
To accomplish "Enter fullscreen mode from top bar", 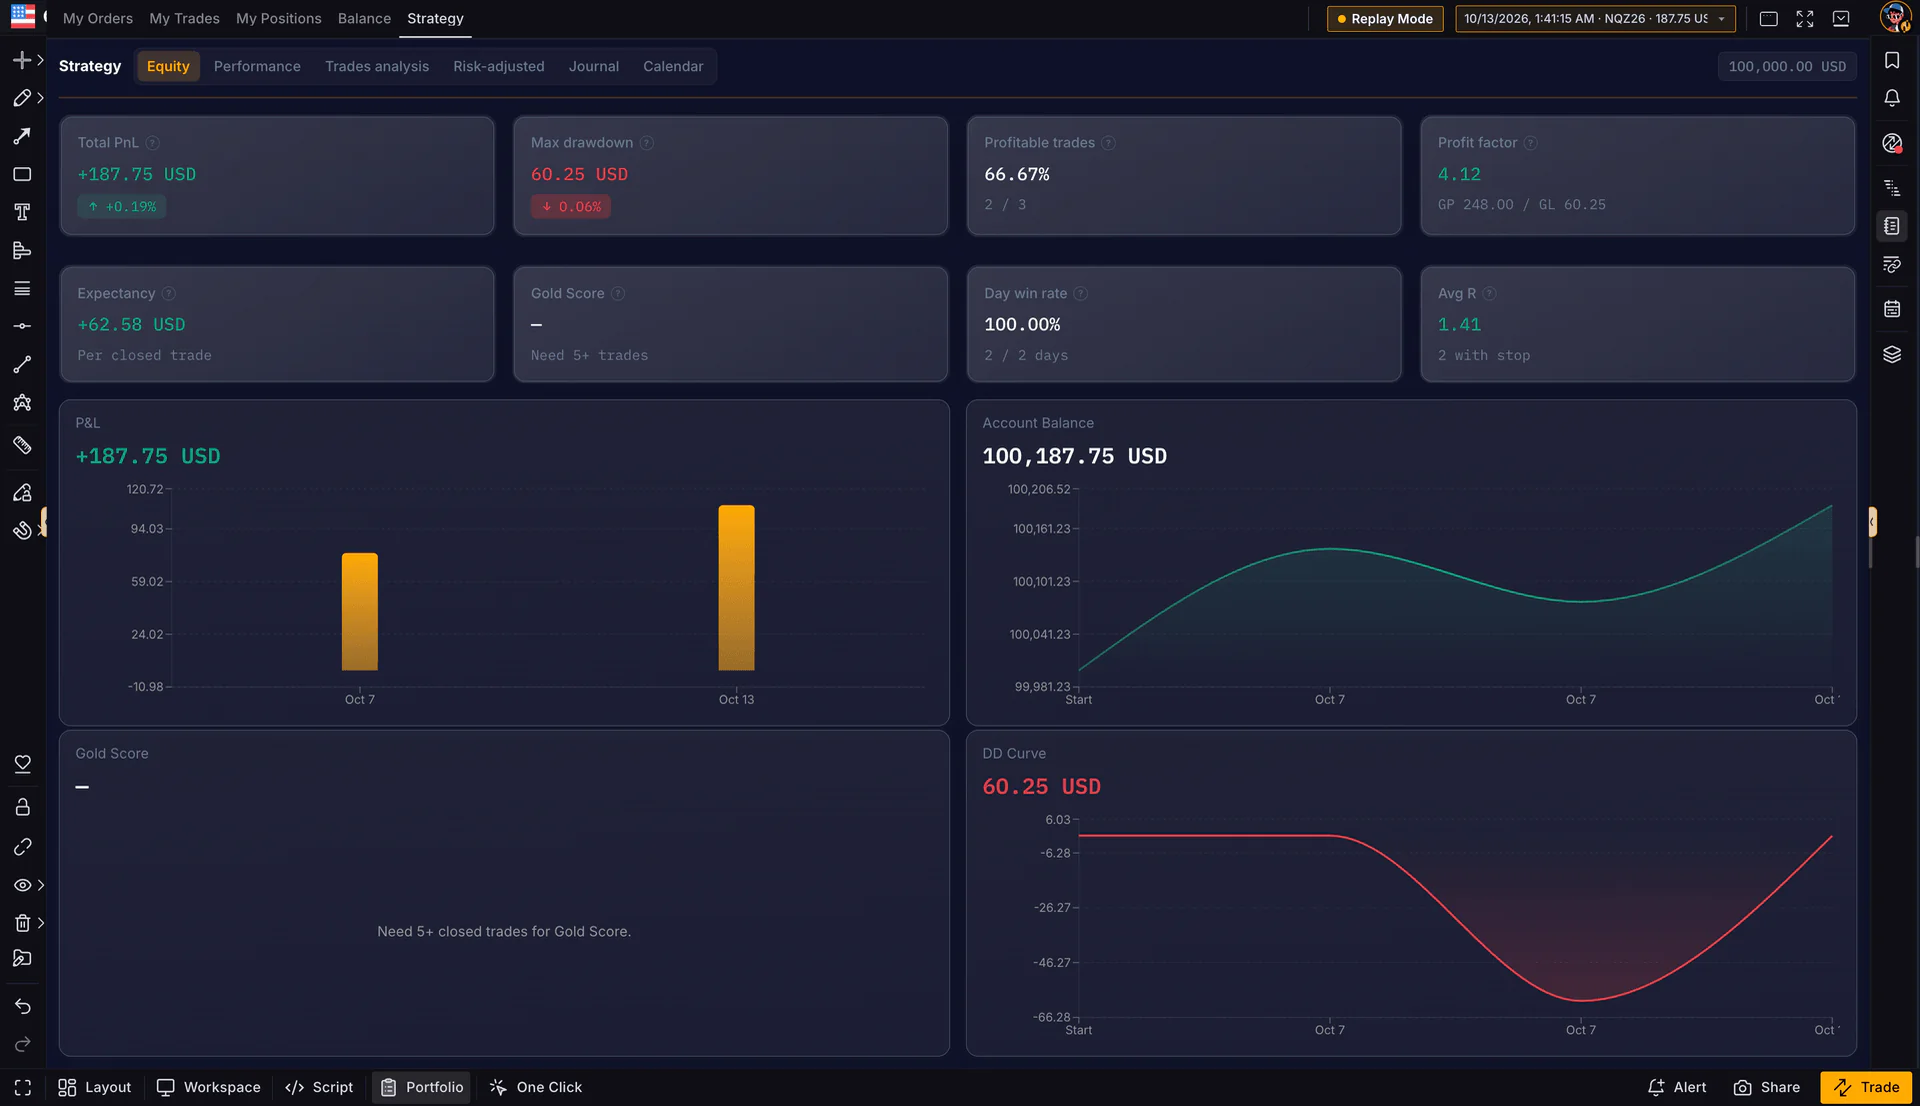I will point(1805,19).
